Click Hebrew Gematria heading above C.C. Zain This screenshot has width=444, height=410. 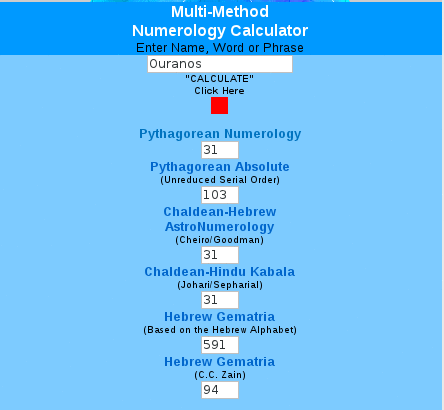[220, 362]
